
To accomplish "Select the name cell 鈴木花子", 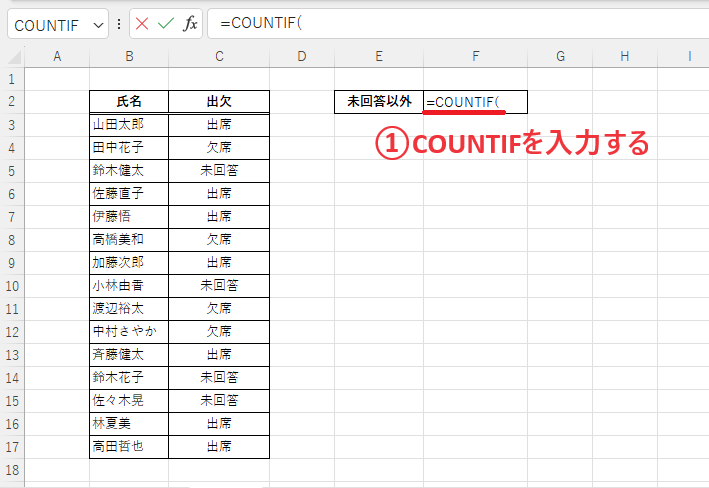I will click(129, 378).
